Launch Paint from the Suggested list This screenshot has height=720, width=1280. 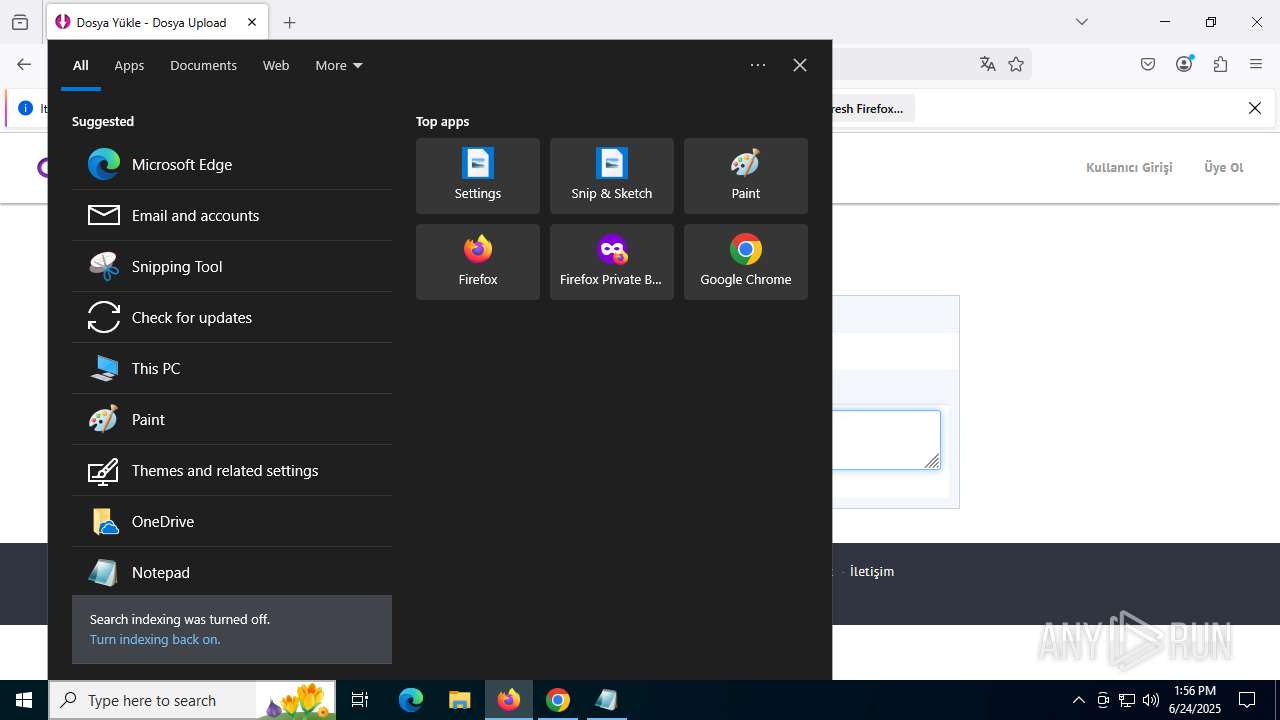pyautogui.click(x=232, y=419)
